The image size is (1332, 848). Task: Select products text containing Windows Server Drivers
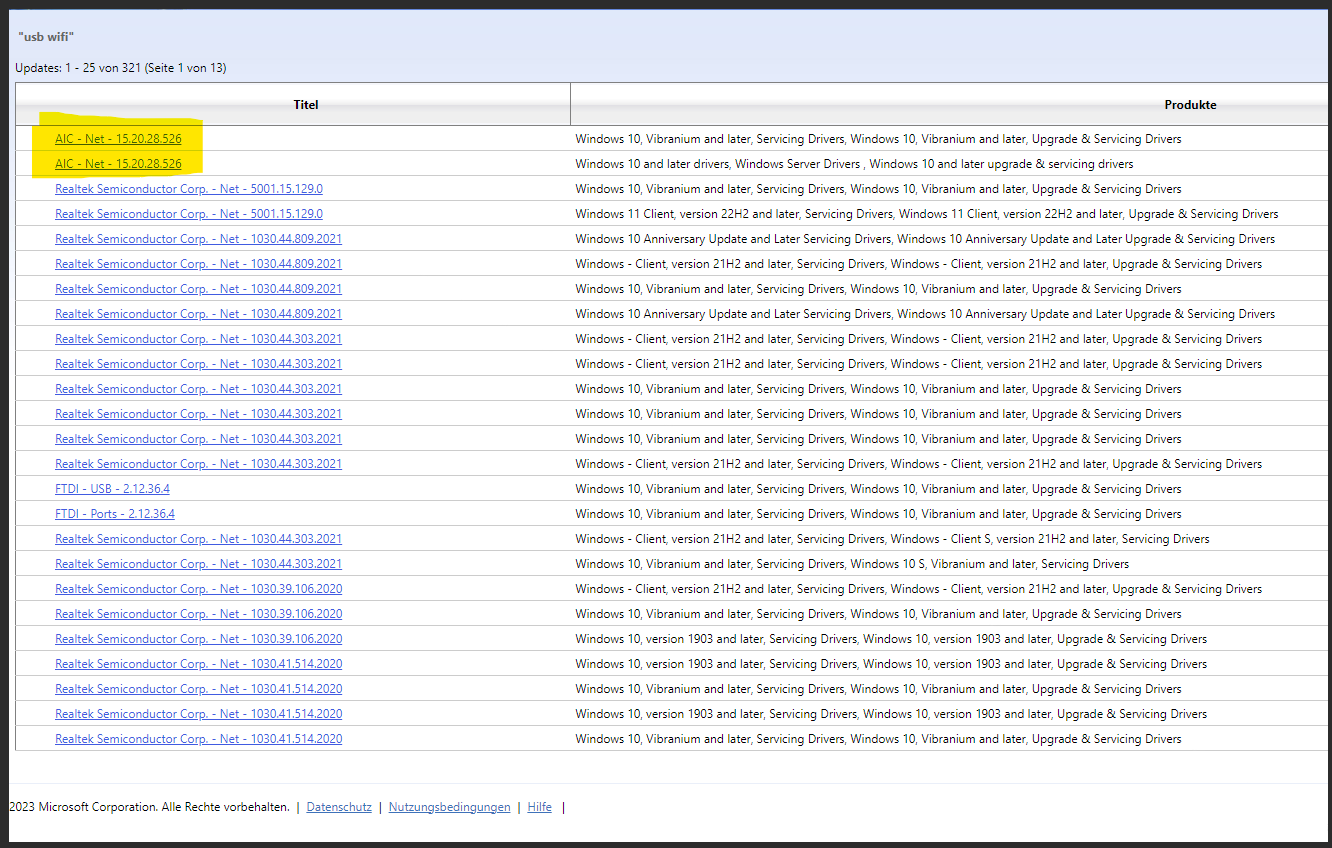point(854,164)
